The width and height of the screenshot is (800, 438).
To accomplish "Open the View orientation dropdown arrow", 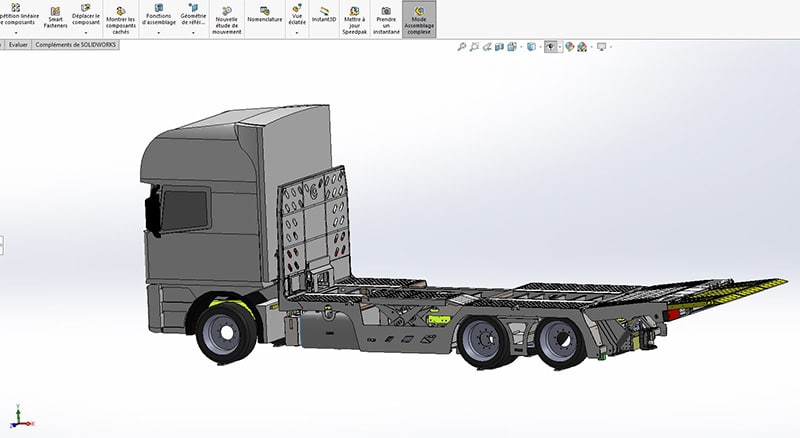I will 521,47.
